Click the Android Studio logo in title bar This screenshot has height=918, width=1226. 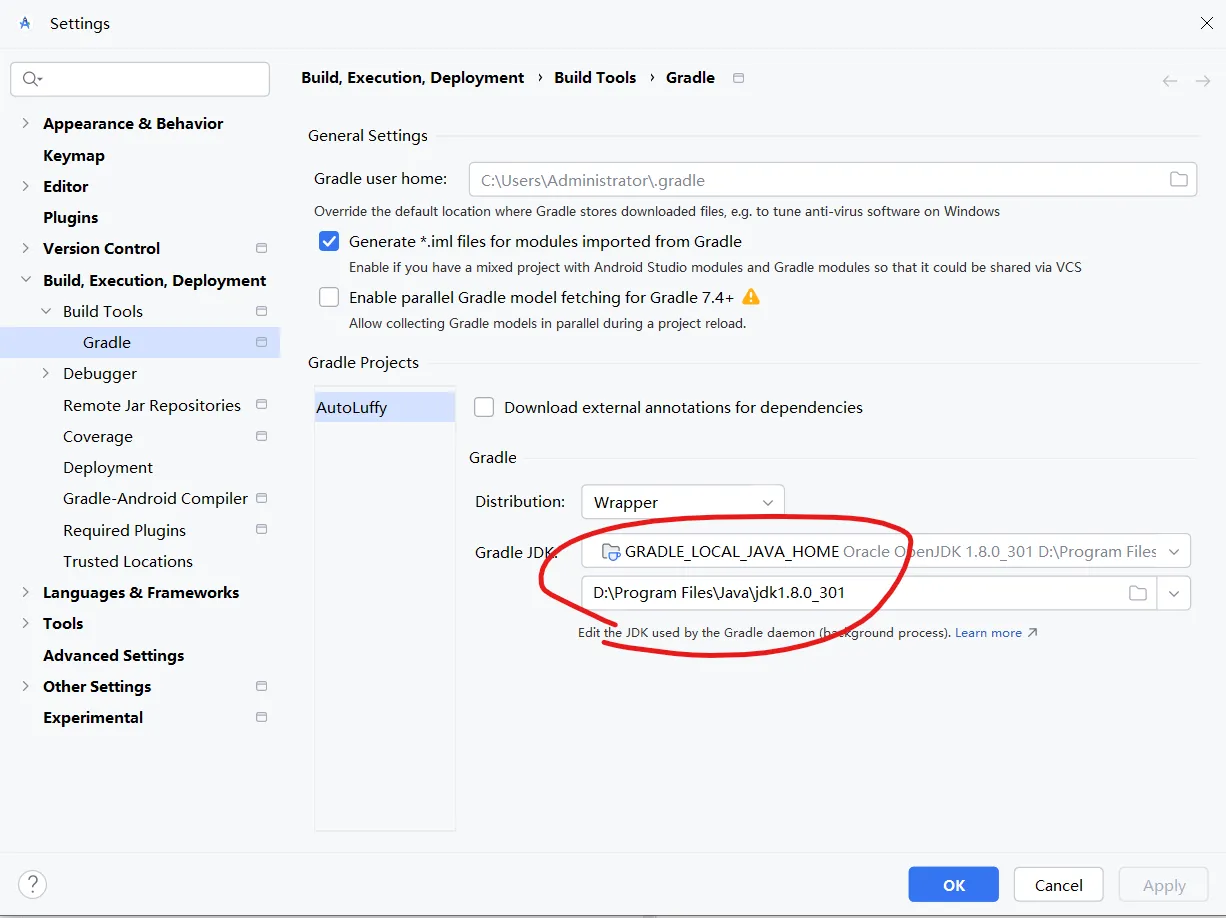[x=25, y=23]
